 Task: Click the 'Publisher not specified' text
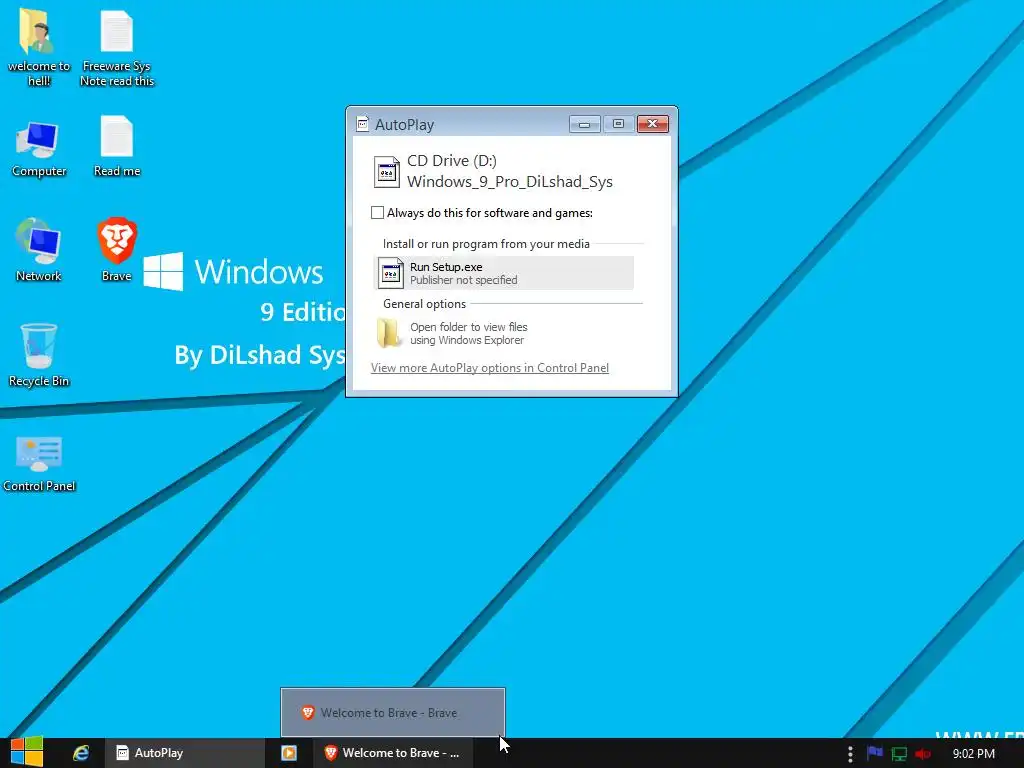(x=464, y=280)
